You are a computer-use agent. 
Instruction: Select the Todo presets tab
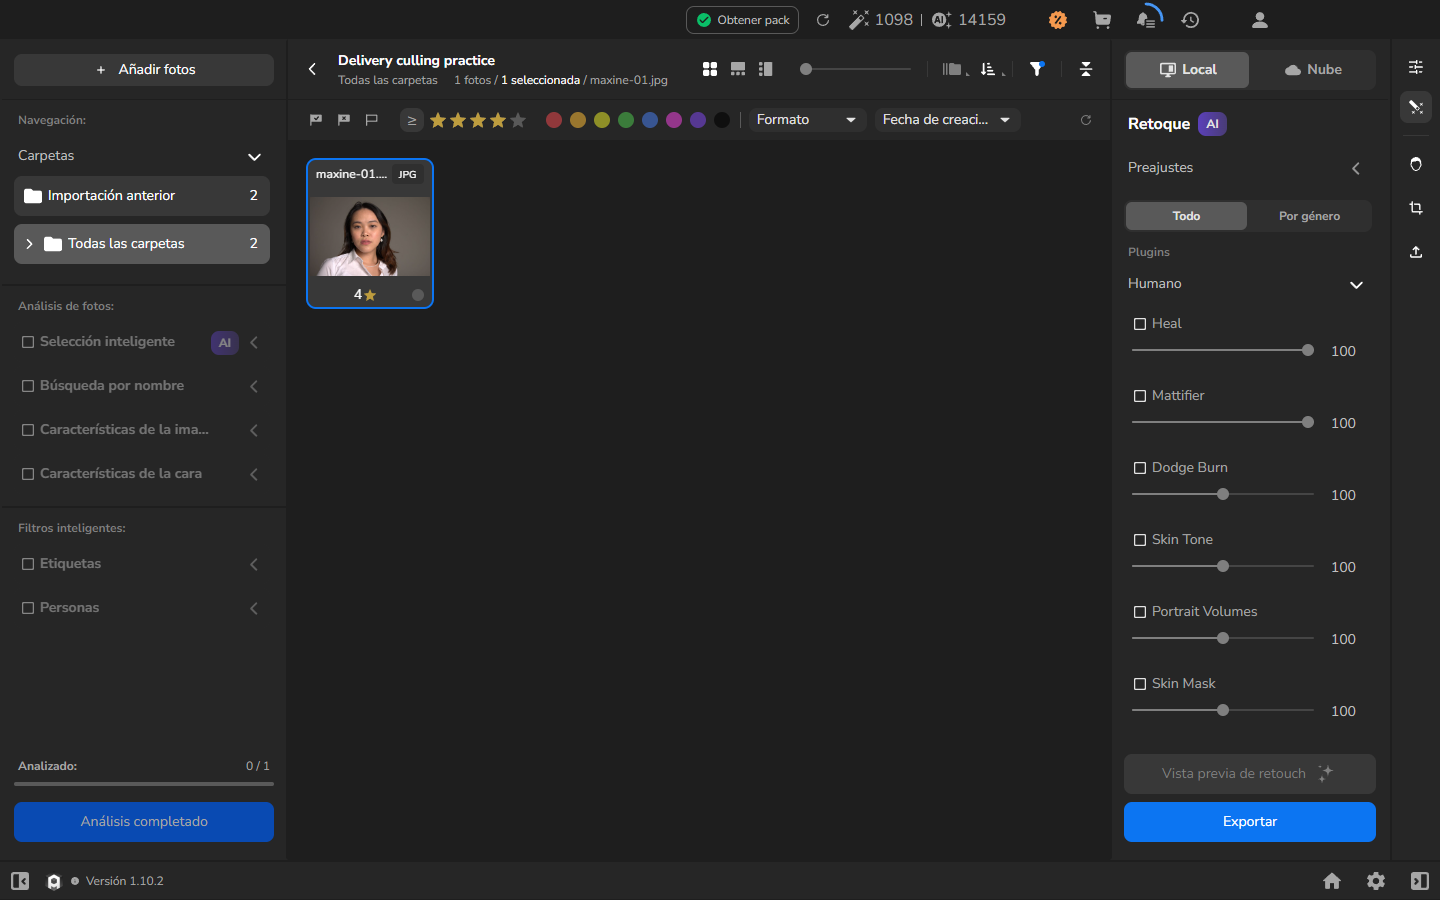pos(1186,216)
